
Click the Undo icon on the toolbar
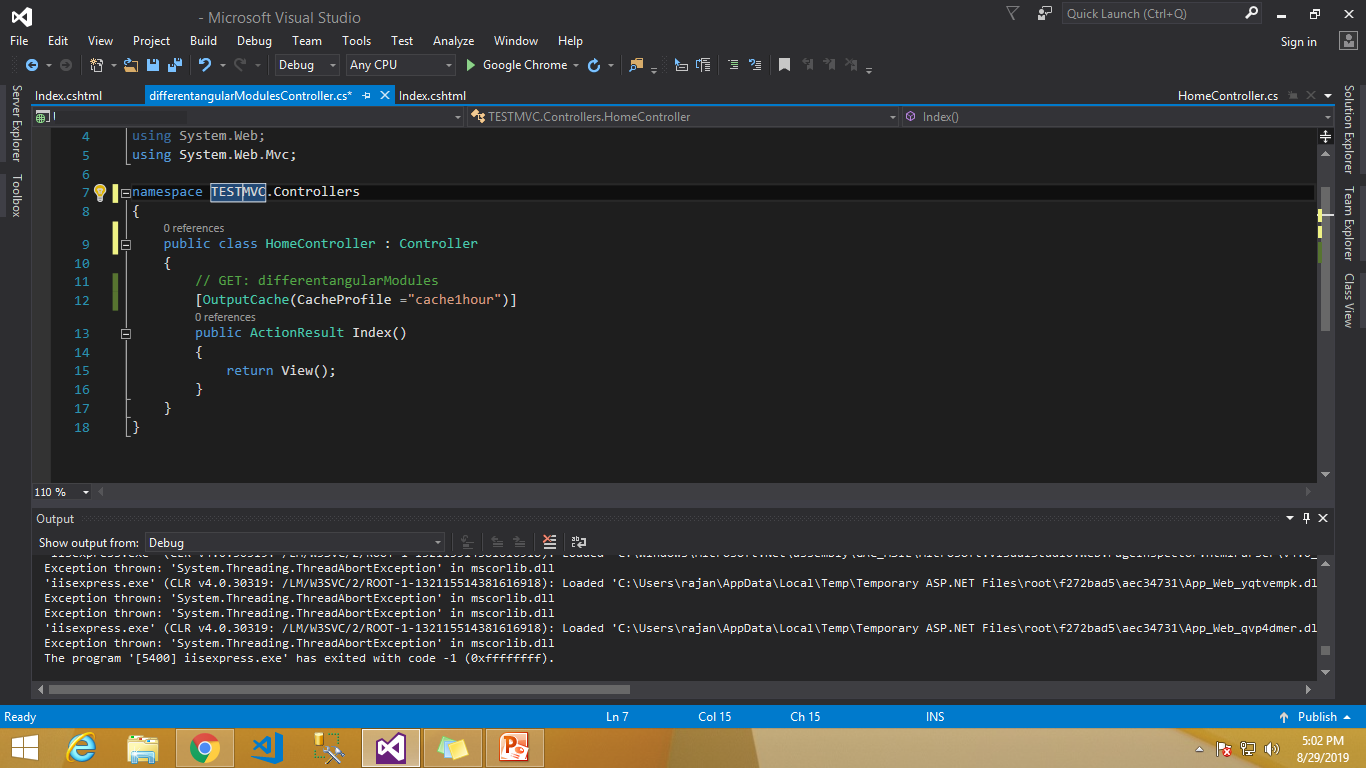[205, 65]
